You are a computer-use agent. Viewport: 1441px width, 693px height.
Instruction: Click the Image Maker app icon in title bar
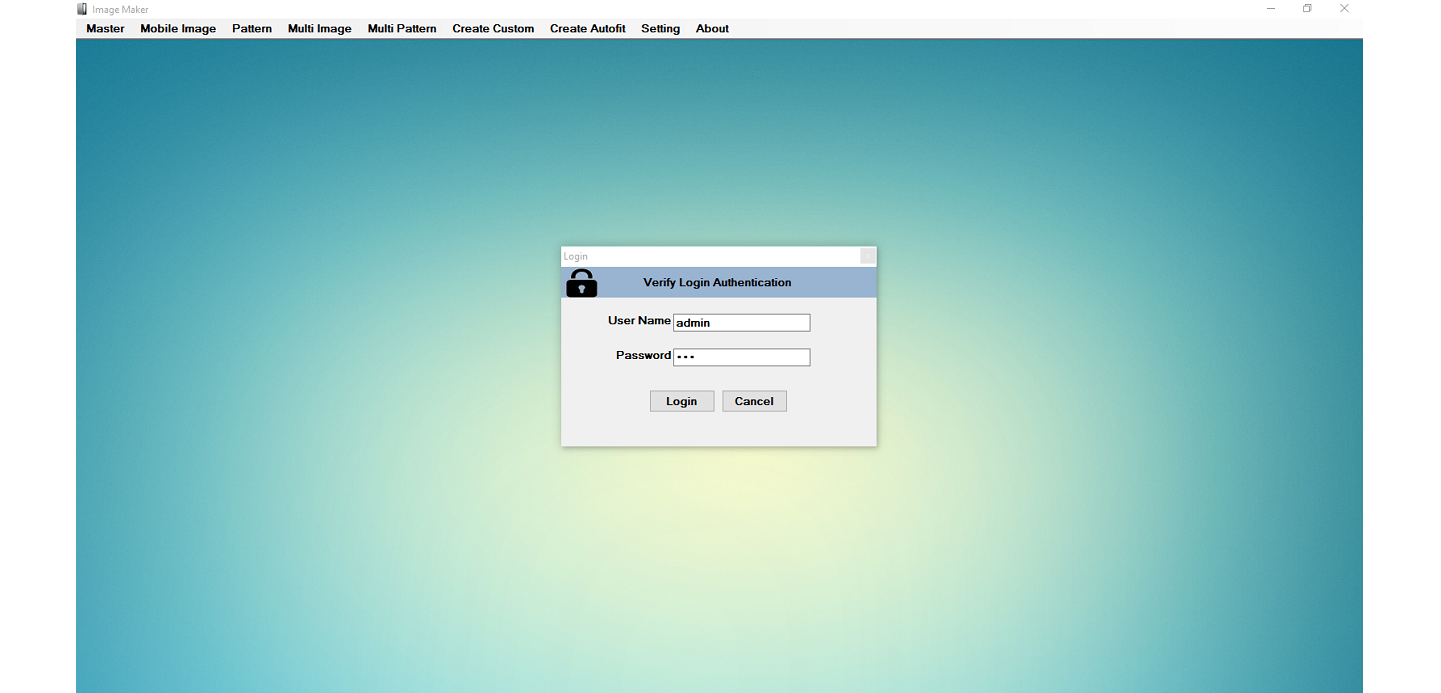pyautogui.click(x=82, y=9)
